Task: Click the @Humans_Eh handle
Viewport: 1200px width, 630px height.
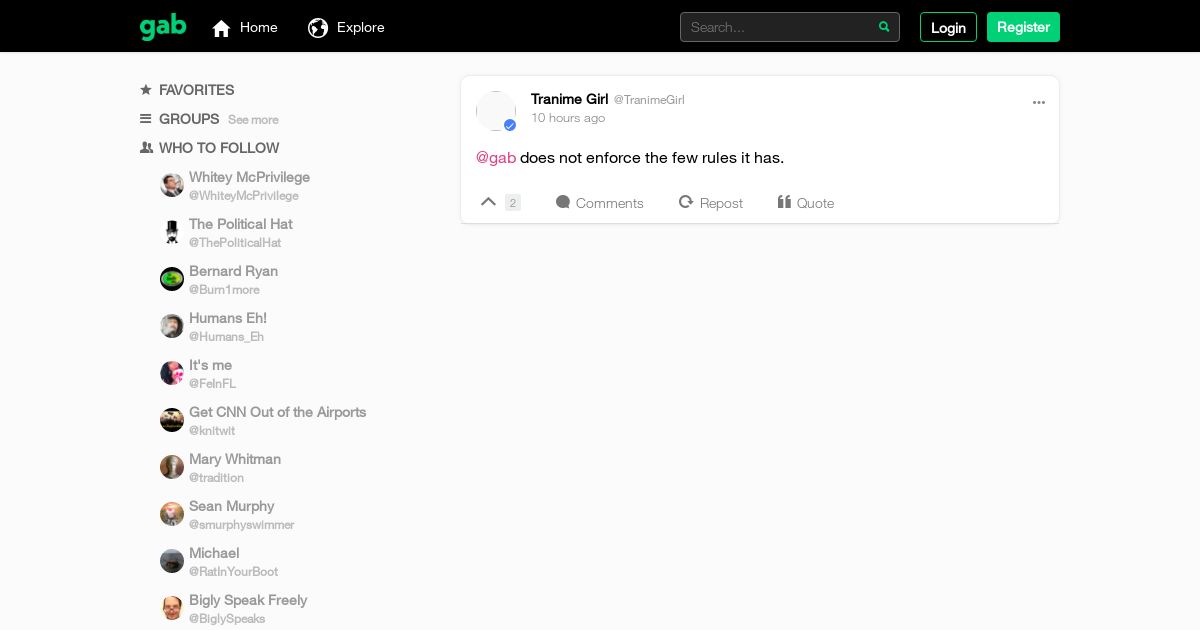Action: (x=226, y=337)
